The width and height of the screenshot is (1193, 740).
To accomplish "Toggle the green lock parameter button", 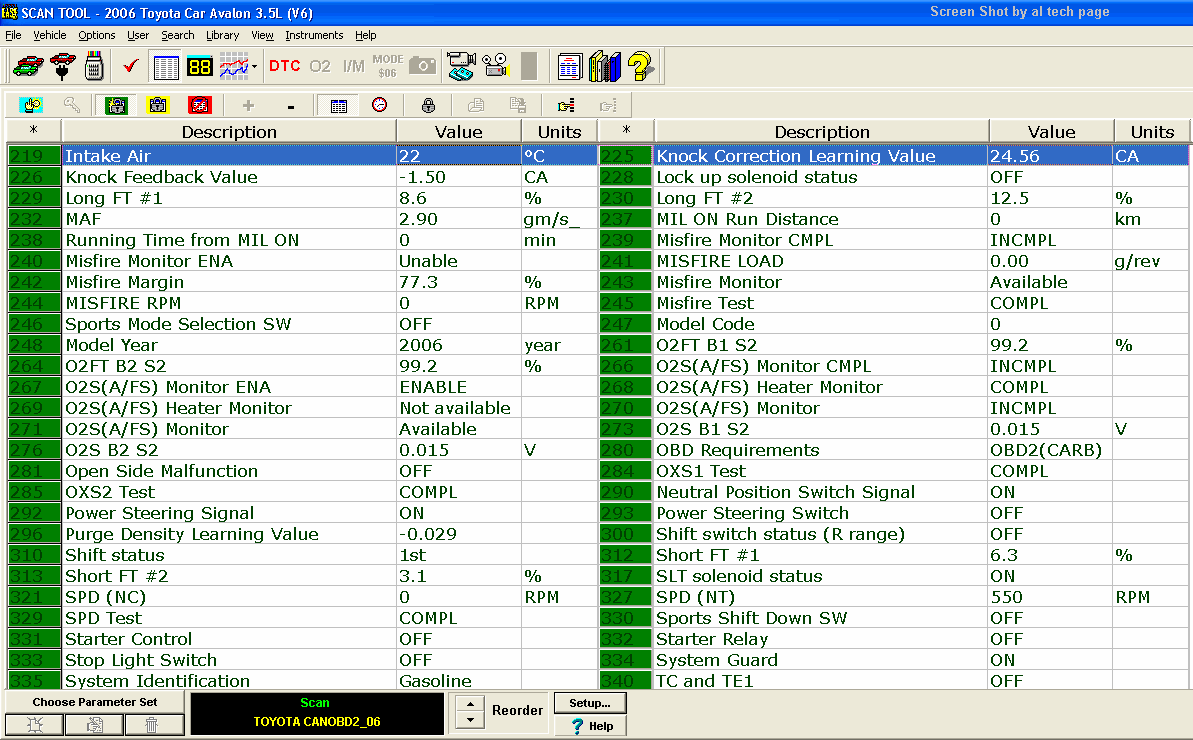I will (x=117, y=105).
